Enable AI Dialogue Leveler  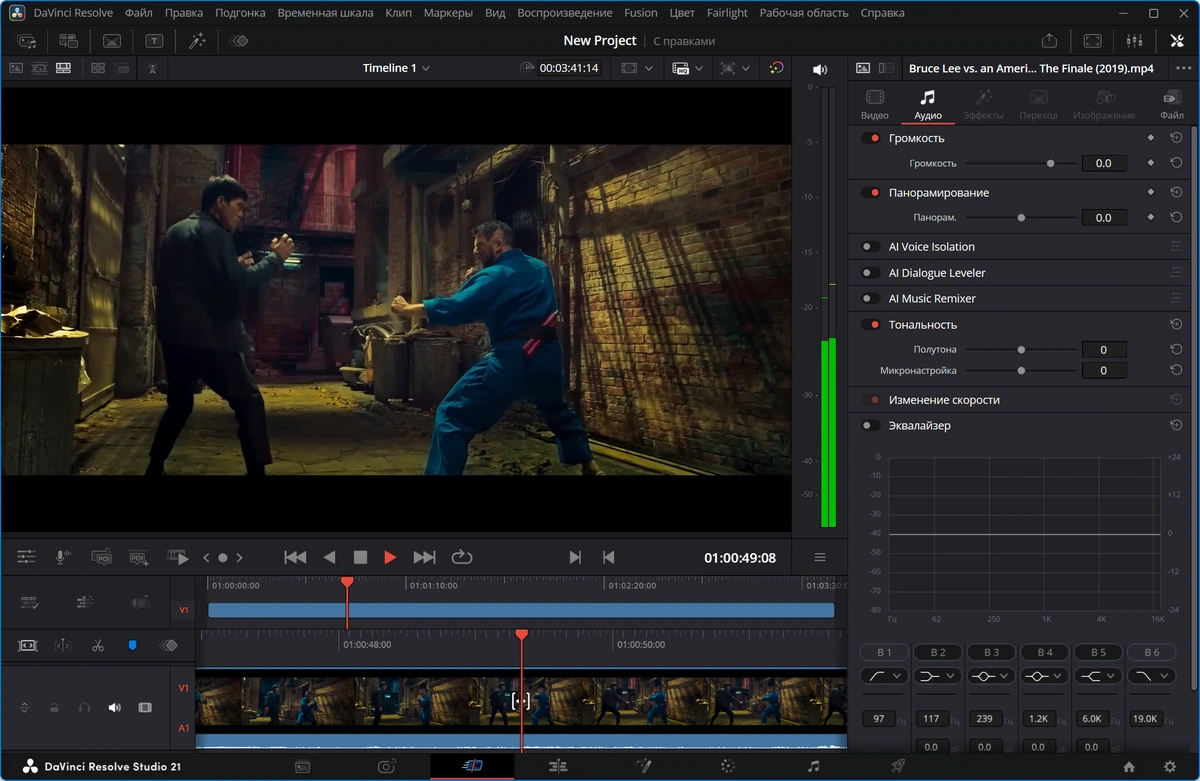click(x=871, y=272)
